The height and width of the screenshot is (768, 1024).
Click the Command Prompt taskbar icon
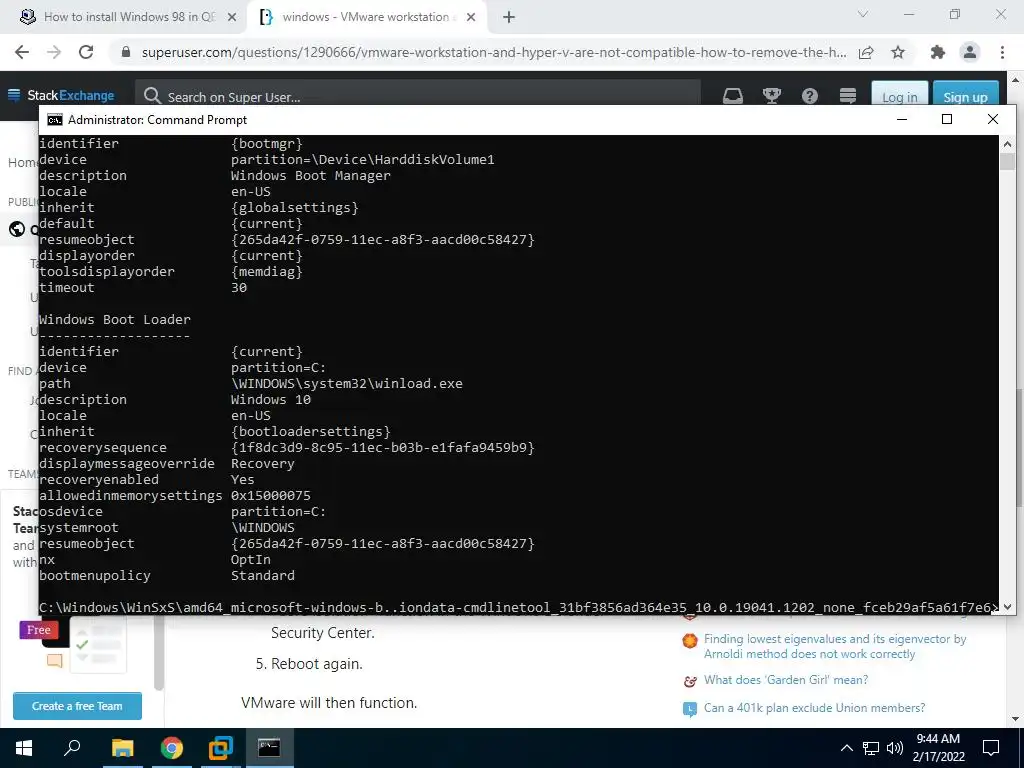click(x=269, y=748)
